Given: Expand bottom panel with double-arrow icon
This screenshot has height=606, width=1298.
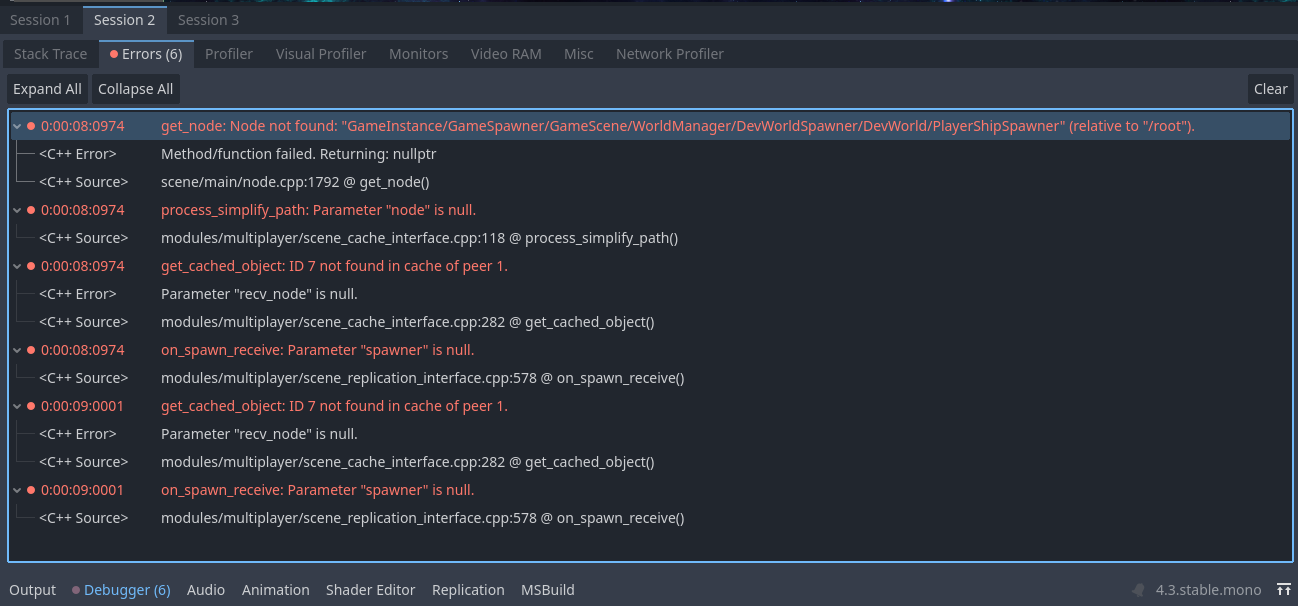Looking at the screenshot, I should (1283, 590).
